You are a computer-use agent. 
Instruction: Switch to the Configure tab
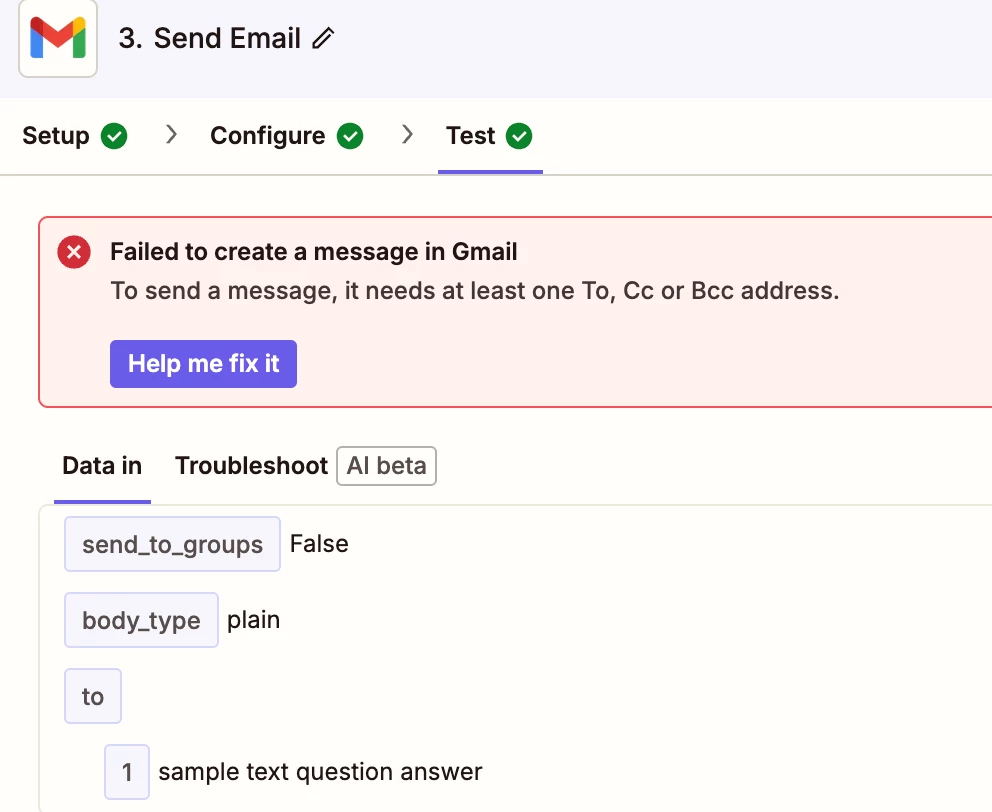click(267, 136)
